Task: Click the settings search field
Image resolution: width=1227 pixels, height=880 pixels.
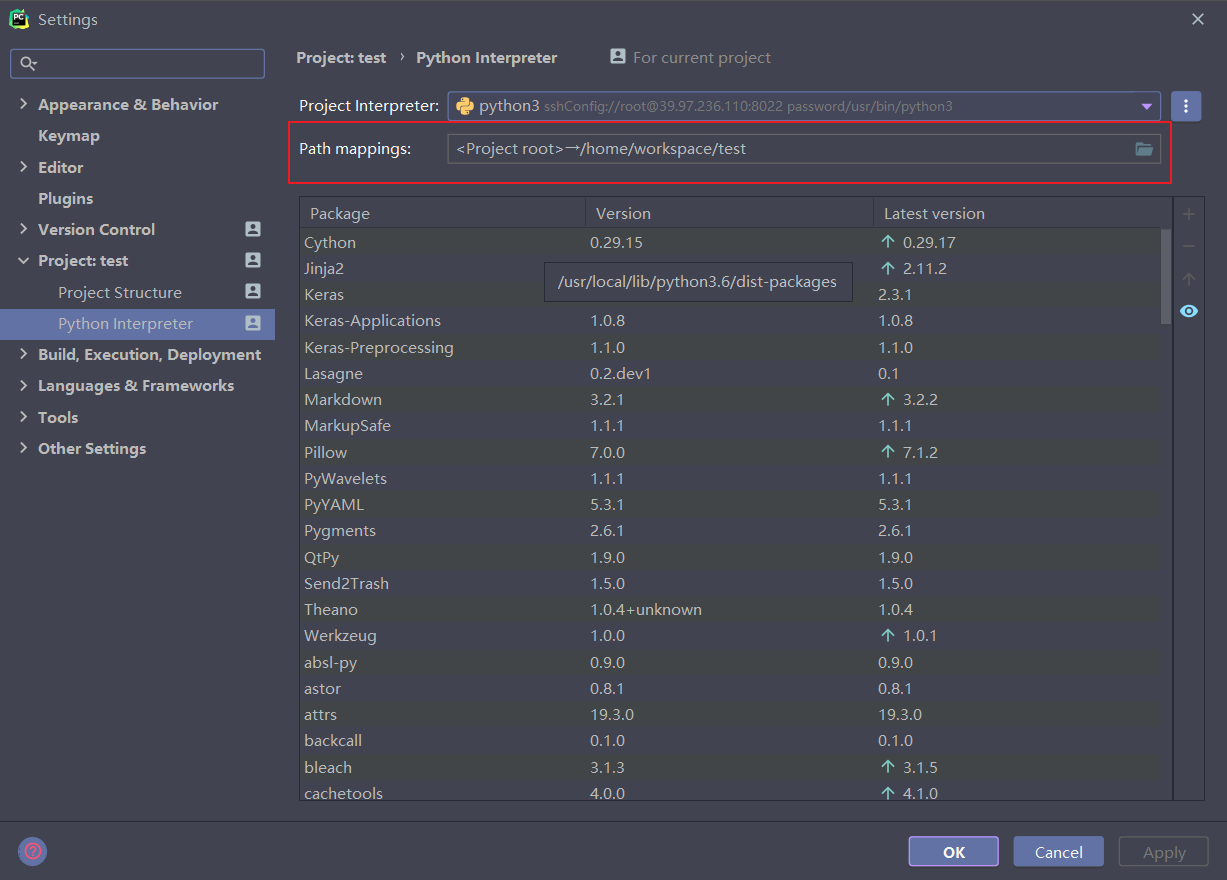Action: (137, 64)
